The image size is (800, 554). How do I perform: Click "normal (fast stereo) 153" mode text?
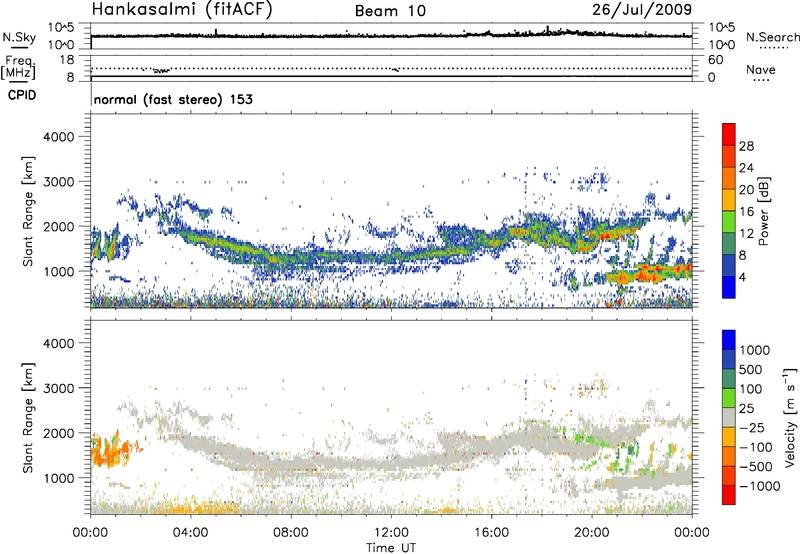(x=173, y=99)
